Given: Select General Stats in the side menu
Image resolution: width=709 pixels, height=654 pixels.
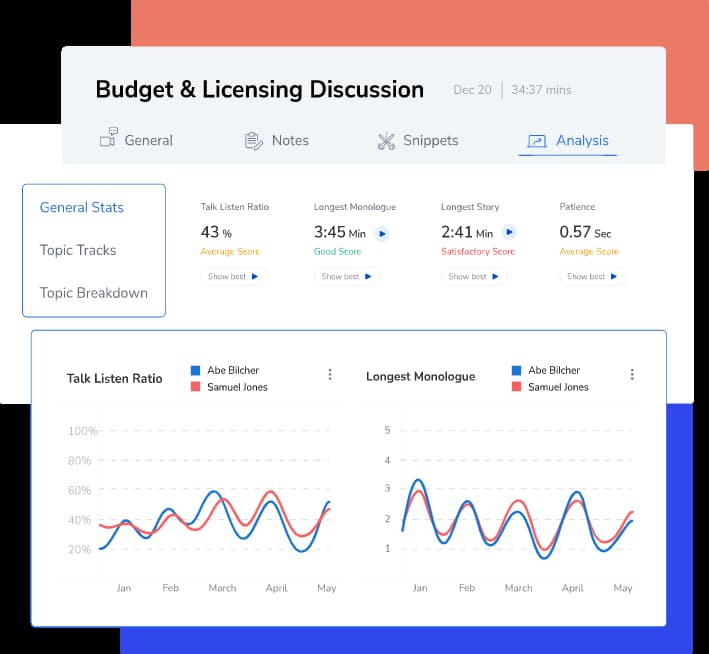Looking at the screenshot, I should pyautogui.click(x=81, y=207).
